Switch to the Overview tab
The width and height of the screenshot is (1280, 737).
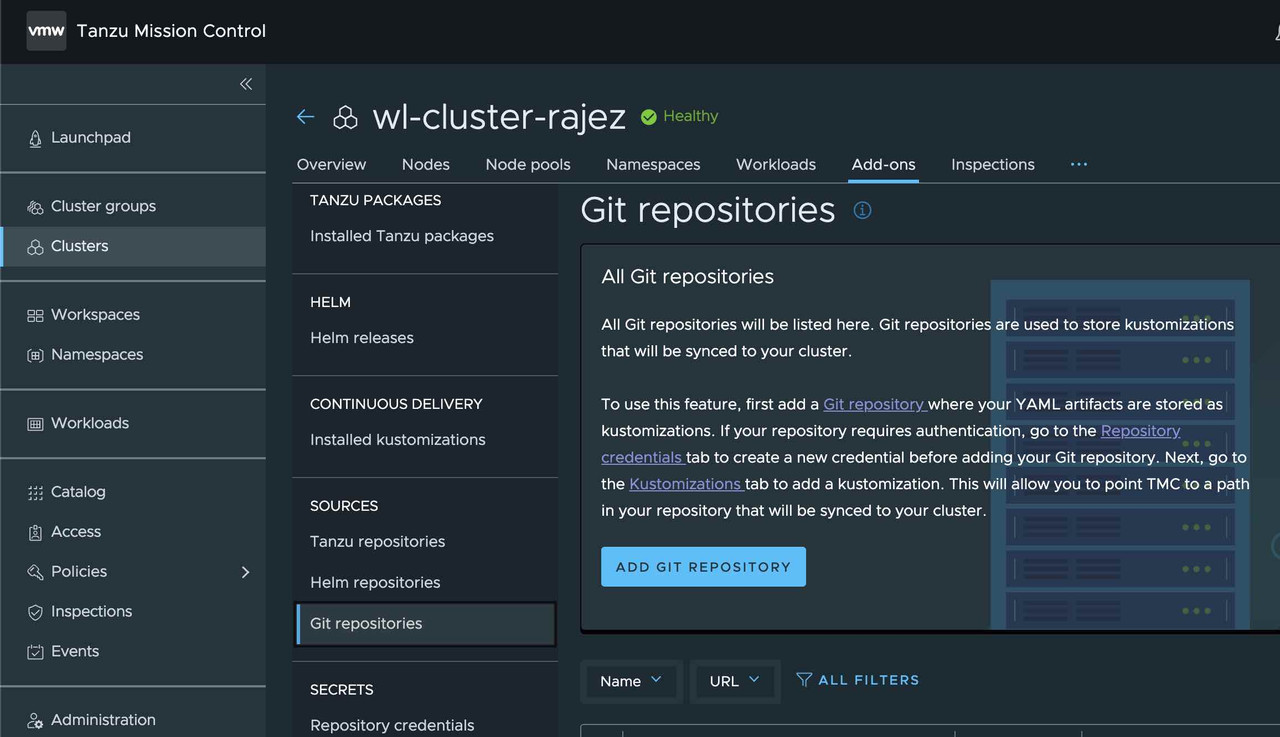click(x=331, y=165)
